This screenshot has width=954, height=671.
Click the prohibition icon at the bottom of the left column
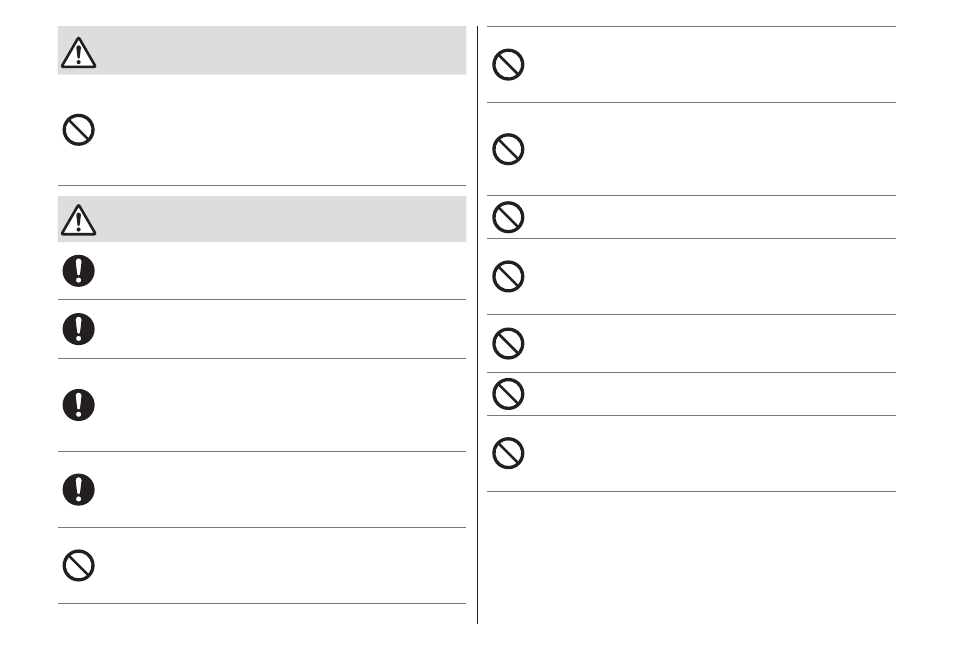pos(78,566)
